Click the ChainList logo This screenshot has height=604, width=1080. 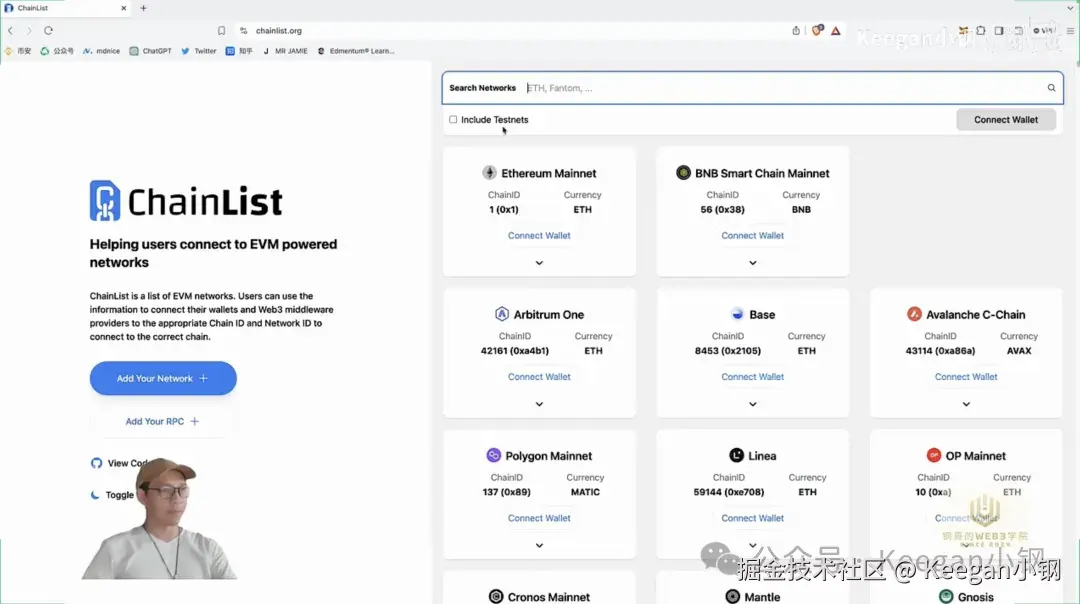pyautogui.click(x=186, y=201)
